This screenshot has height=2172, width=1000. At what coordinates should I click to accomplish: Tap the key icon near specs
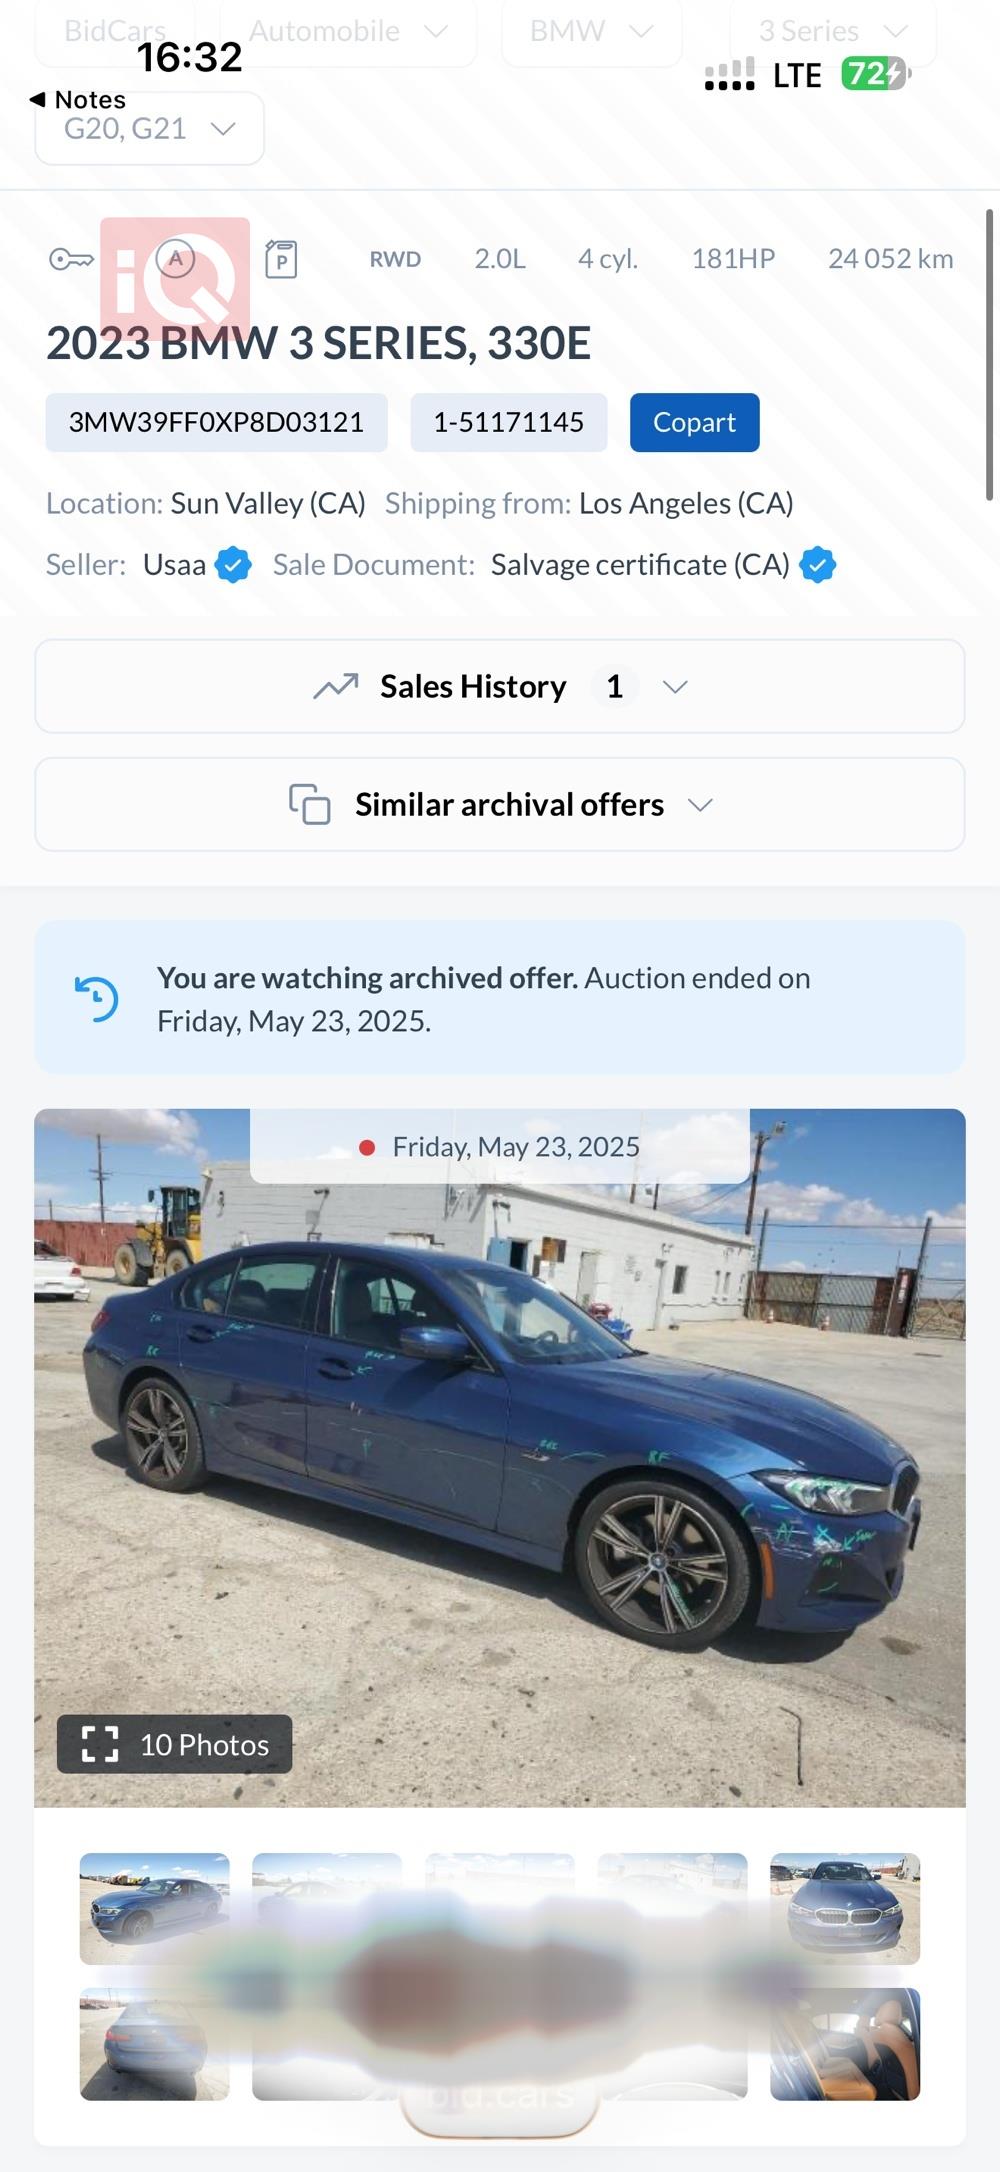click(x=71, y=260)
